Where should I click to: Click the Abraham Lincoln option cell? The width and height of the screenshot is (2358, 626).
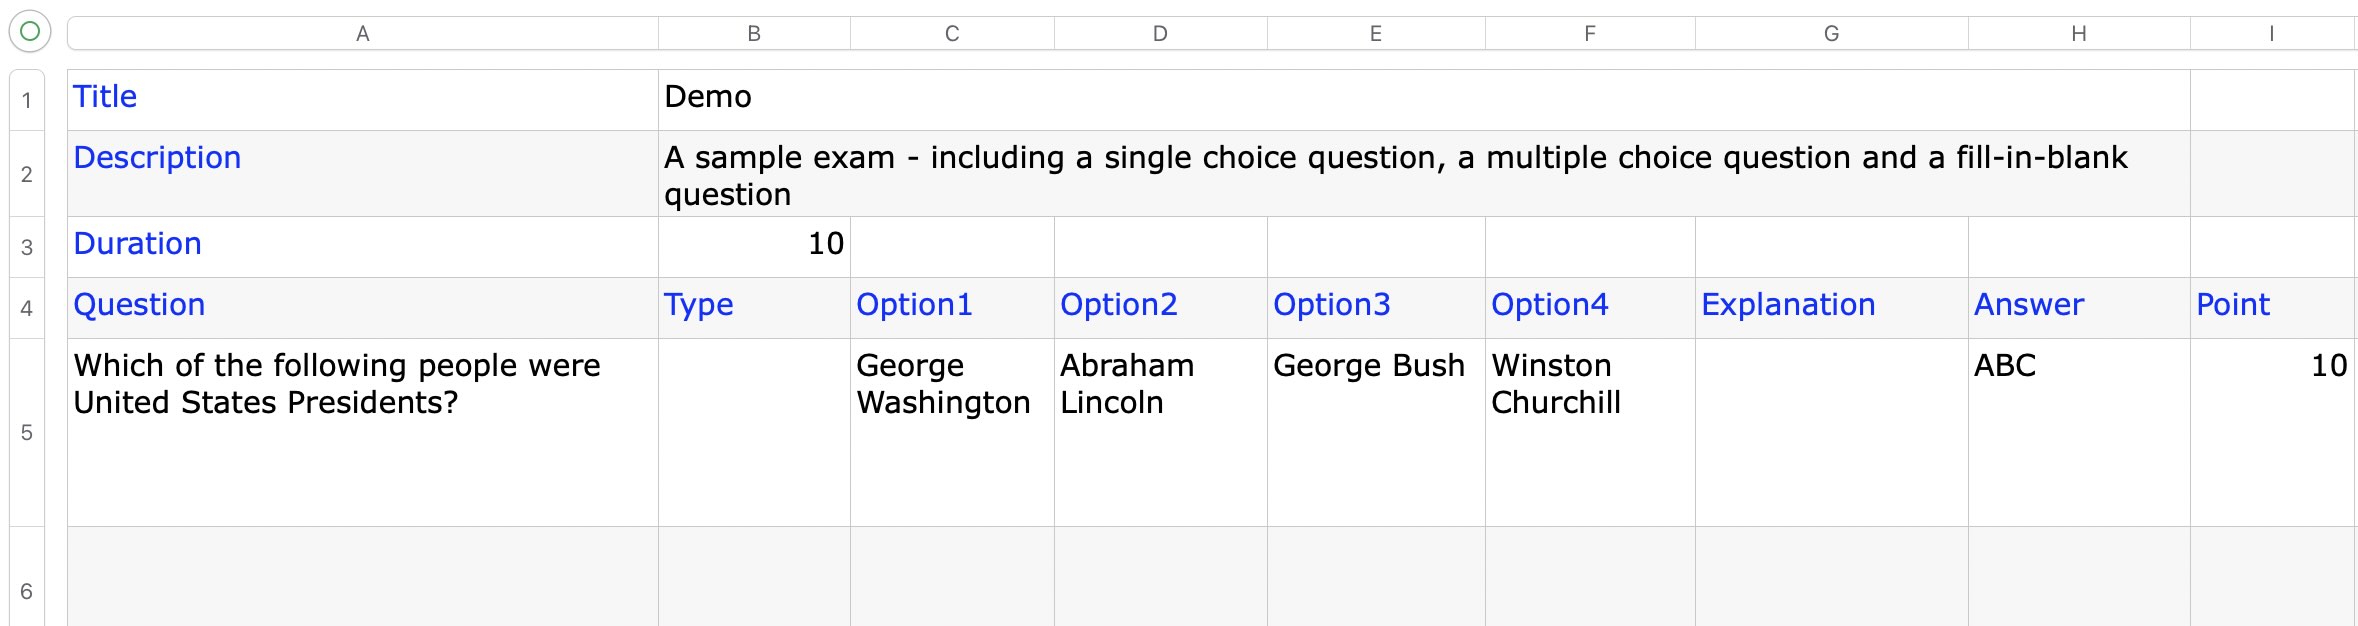click(1160, 432)
